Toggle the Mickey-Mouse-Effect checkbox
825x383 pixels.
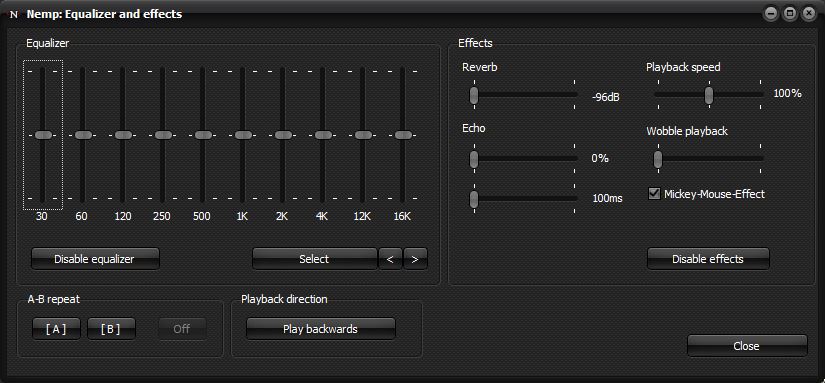(x=654, y=194)
